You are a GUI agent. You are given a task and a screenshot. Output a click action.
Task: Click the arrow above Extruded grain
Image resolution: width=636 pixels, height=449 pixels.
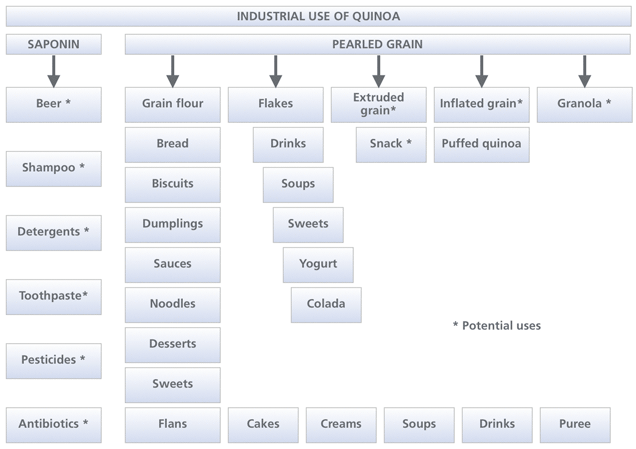click(x=378, y=71)
